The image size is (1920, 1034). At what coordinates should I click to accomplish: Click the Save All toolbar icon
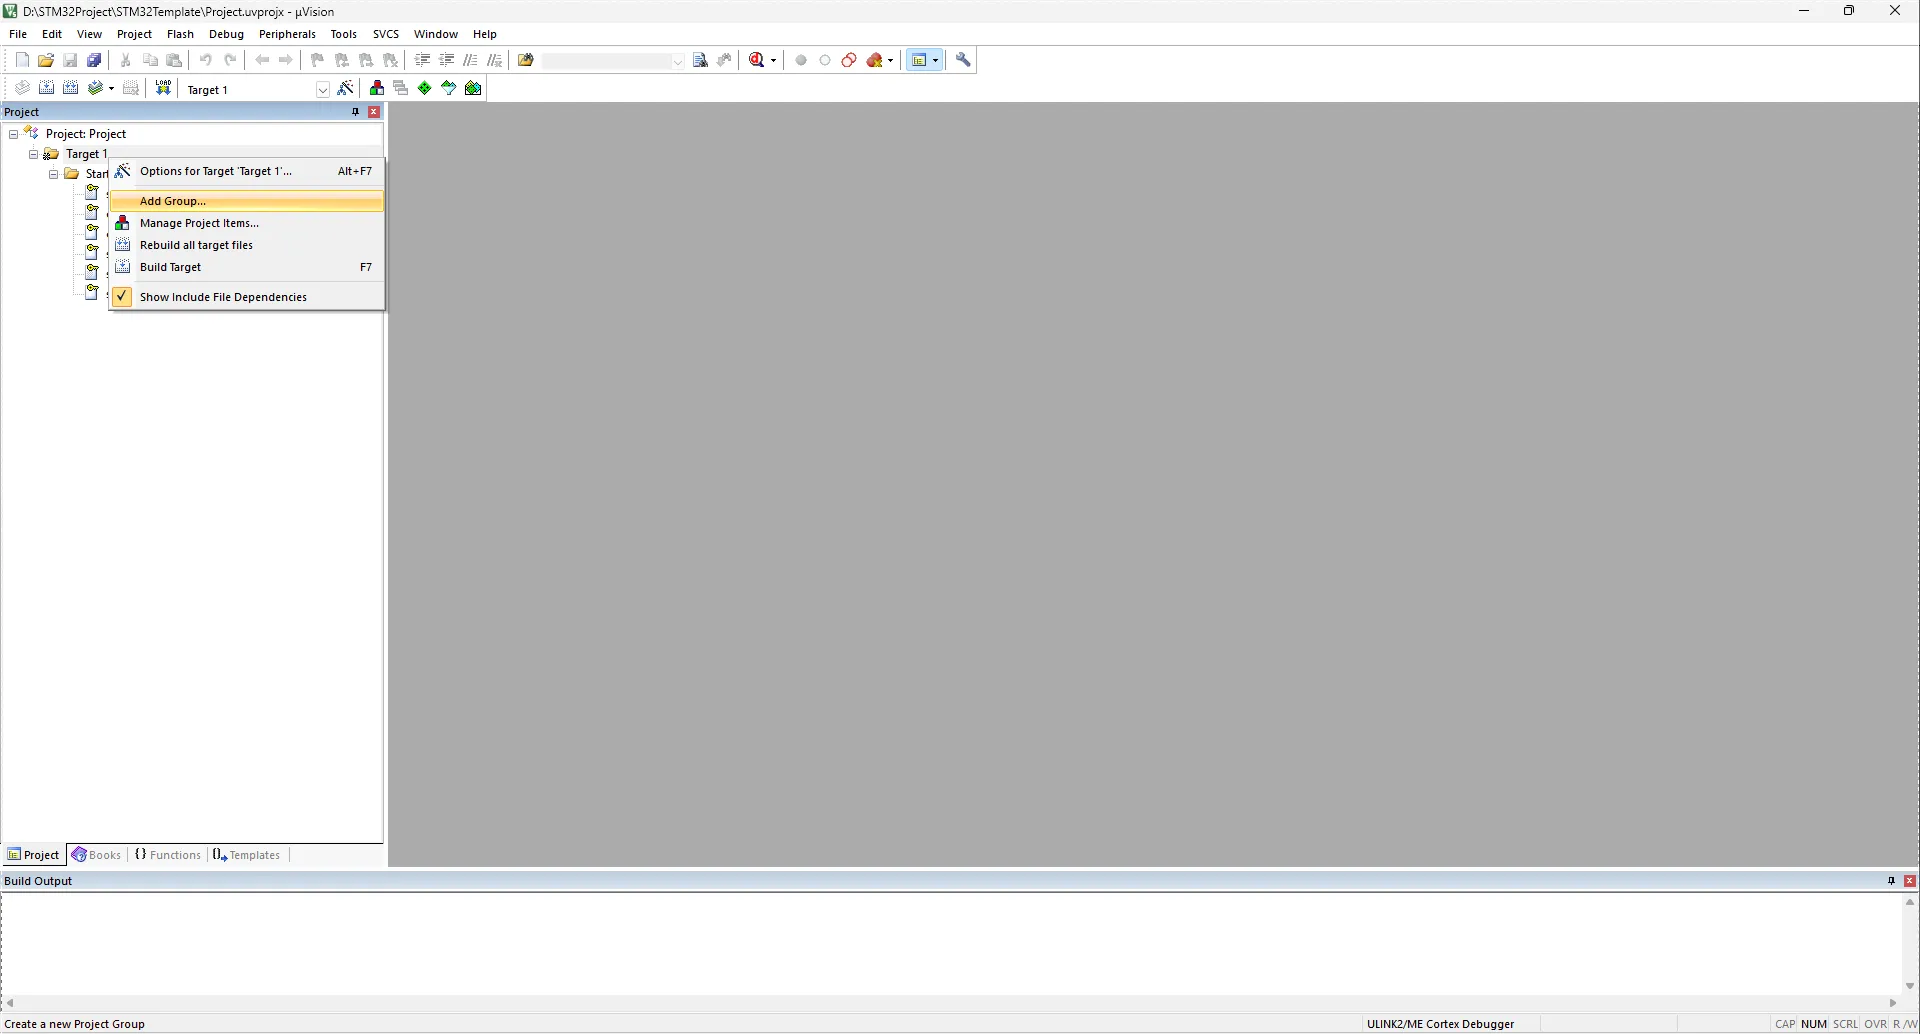(95, 60)
